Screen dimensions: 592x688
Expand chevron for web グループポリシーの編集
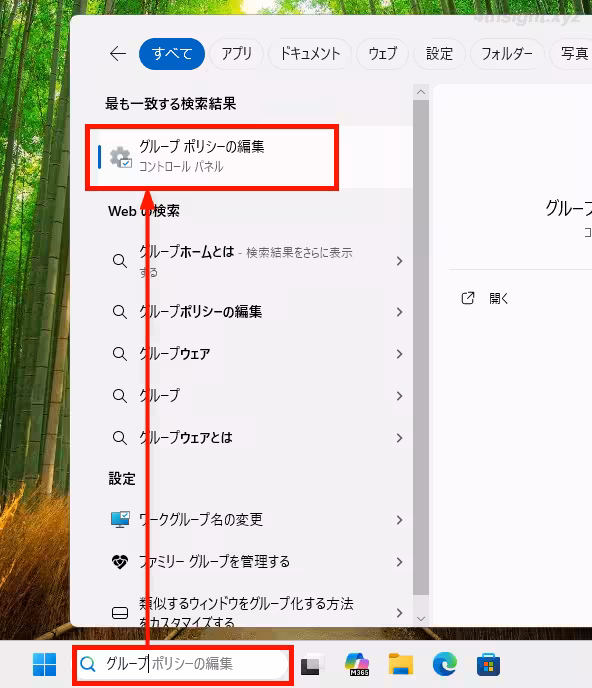click(x=399, y=312)
